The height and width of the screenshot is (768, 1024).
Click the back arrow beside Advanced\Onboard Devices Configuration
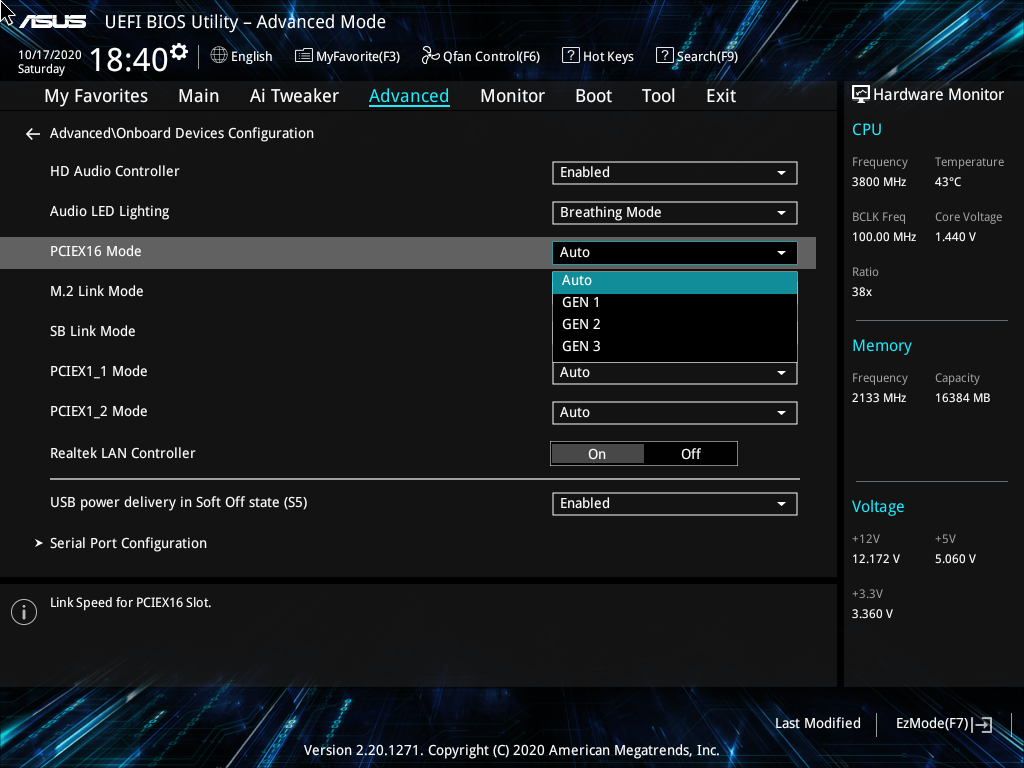coord(33,134)
